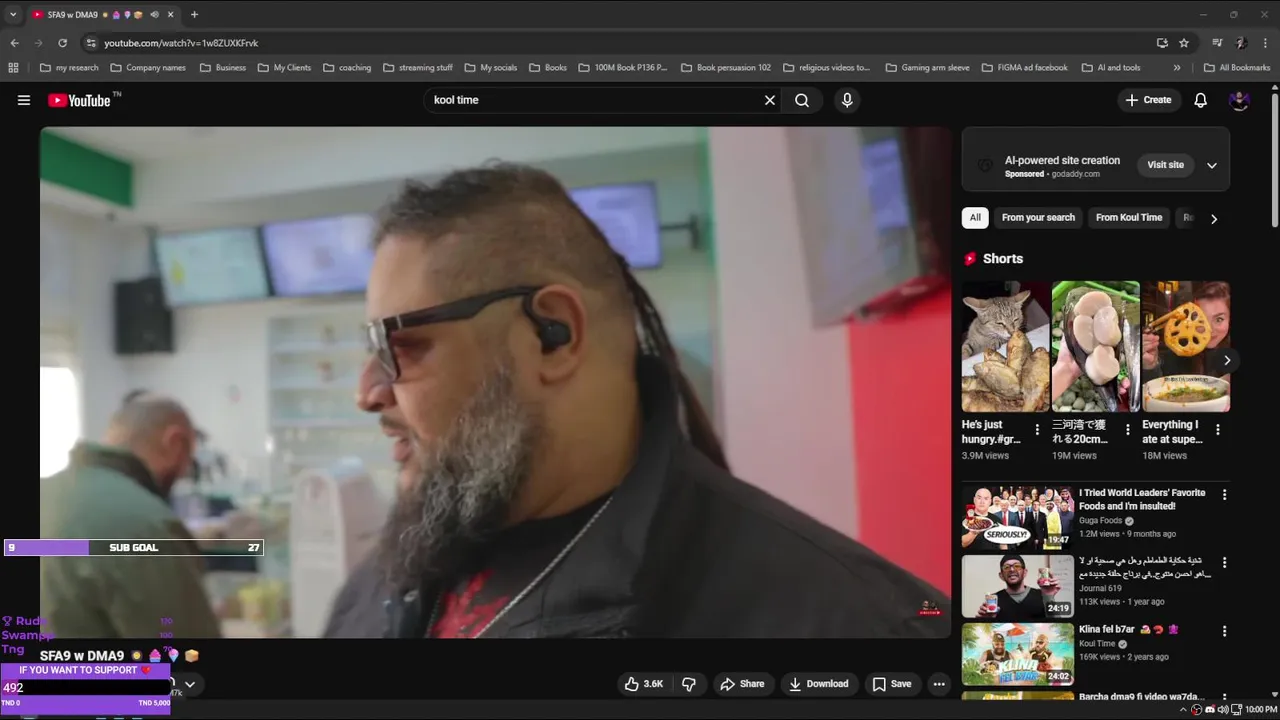Click the system clock showing 10:00 PM
Screen dimensions: 1280x720
click(x=1260, y=710)
